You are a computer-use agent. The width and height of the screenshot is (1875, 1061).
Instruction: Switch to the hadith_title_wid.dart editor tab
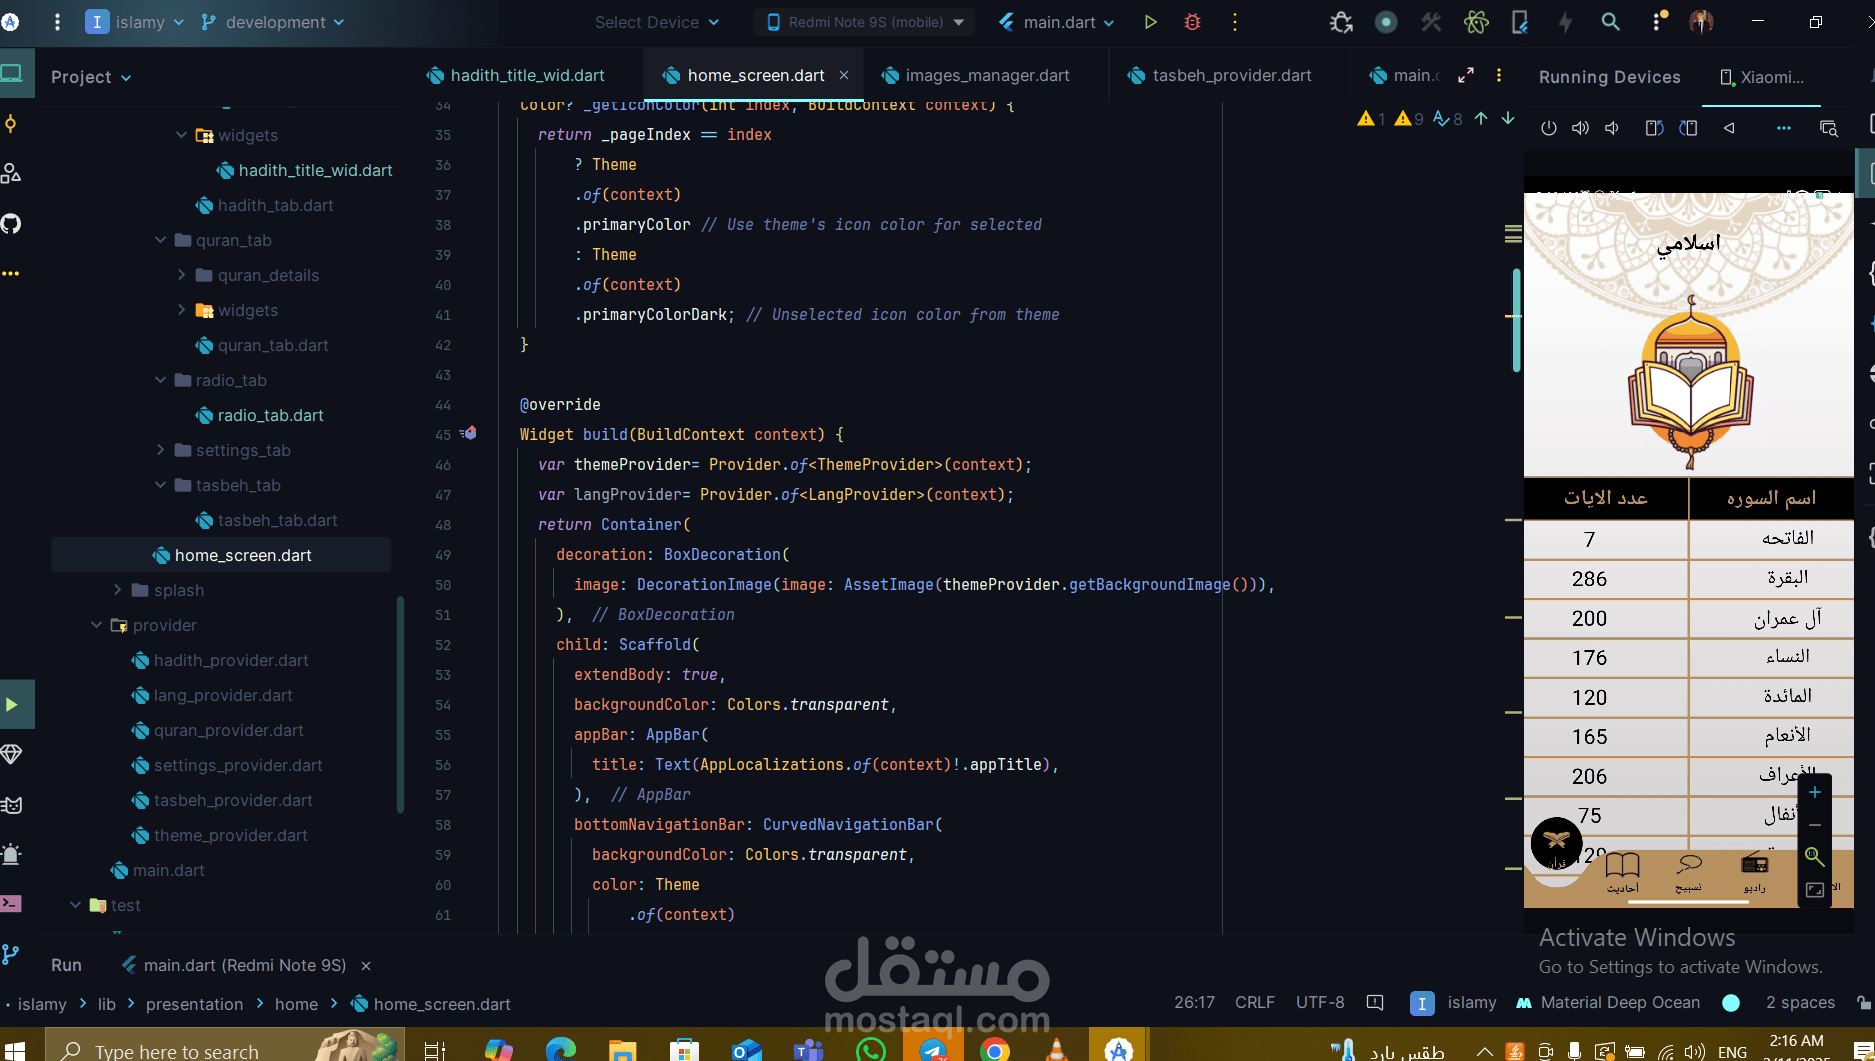[x=516, y=75]
